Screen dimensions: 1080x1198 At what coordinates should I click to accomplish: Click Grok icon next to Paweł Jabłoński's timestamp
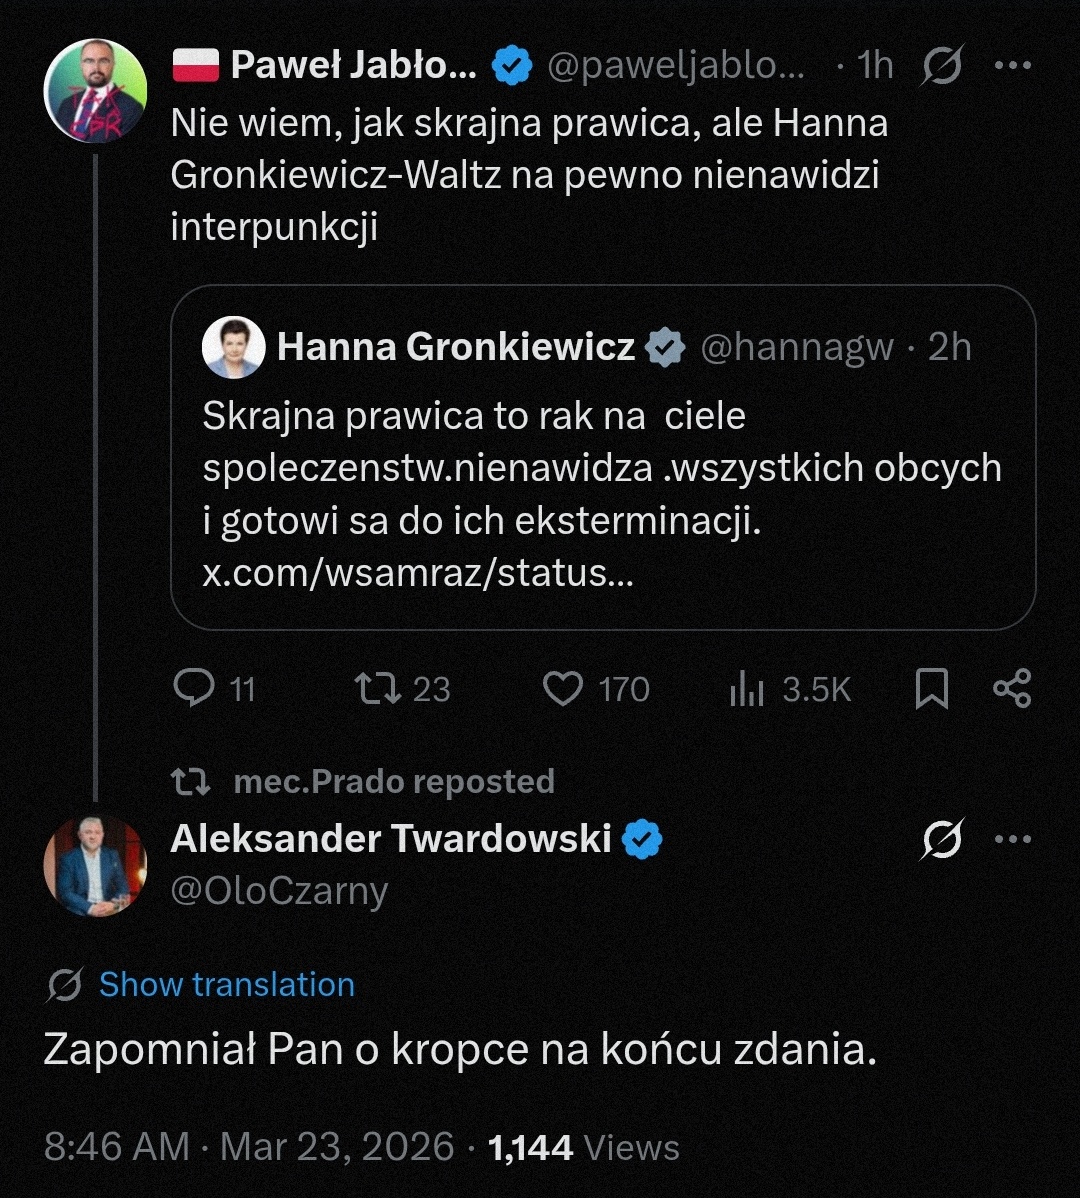tap(941, 66)
